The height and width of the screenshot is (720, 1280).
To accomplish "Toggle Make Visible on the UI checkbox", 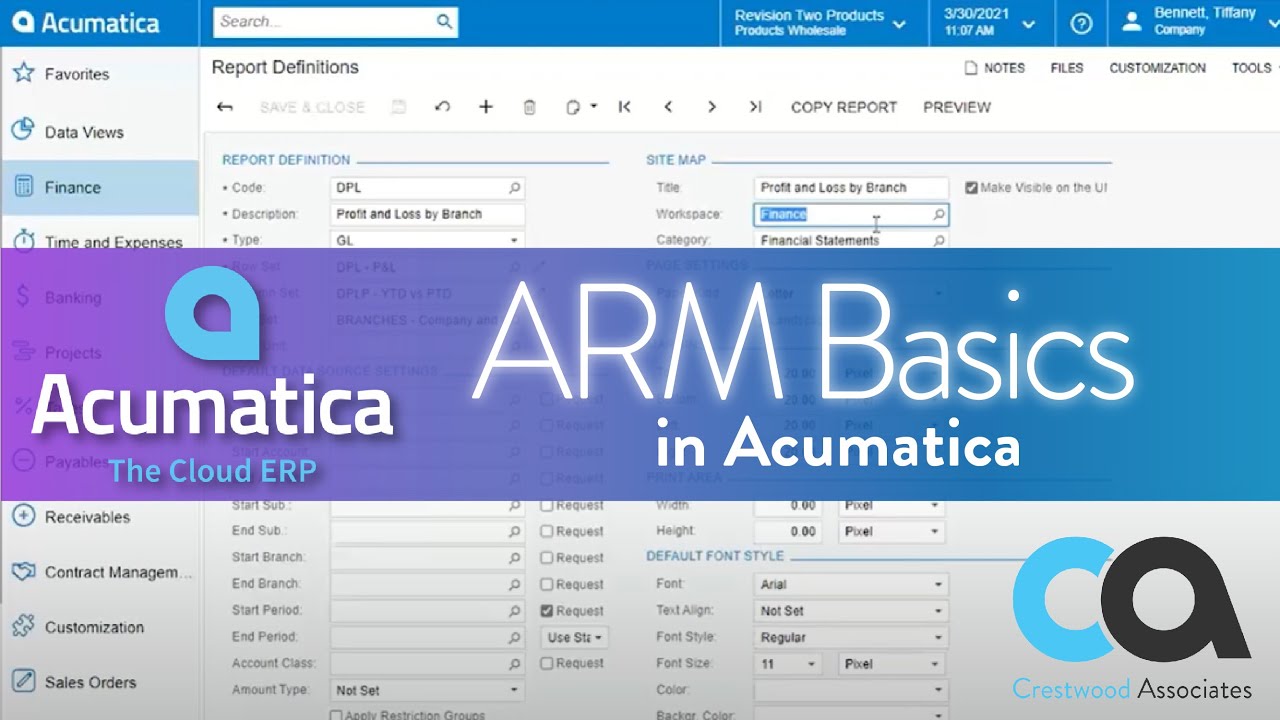I will 971,187.
